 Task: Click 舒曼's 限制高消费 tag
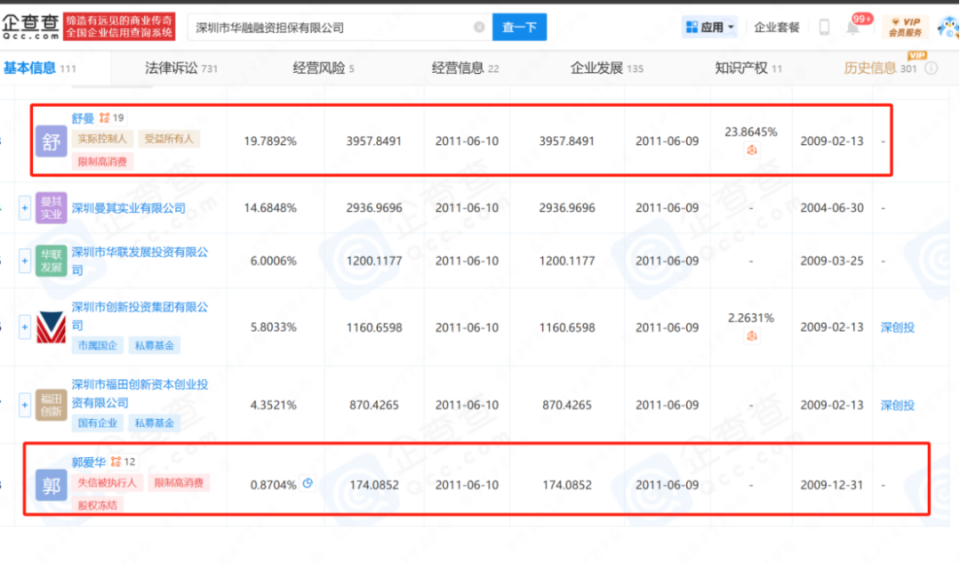(x=102, y=162)
